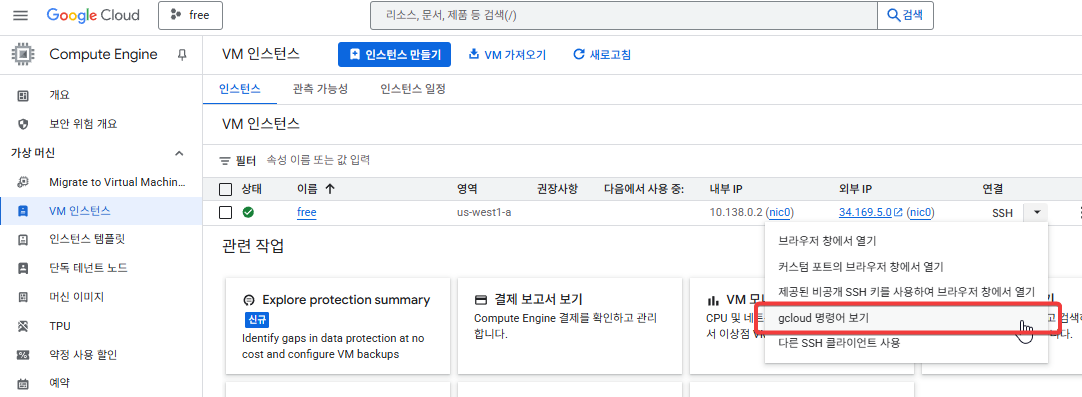Click the SSH dropdown arrow
The height and width of the screenshot is (397, 1082).
[1036, 213]
